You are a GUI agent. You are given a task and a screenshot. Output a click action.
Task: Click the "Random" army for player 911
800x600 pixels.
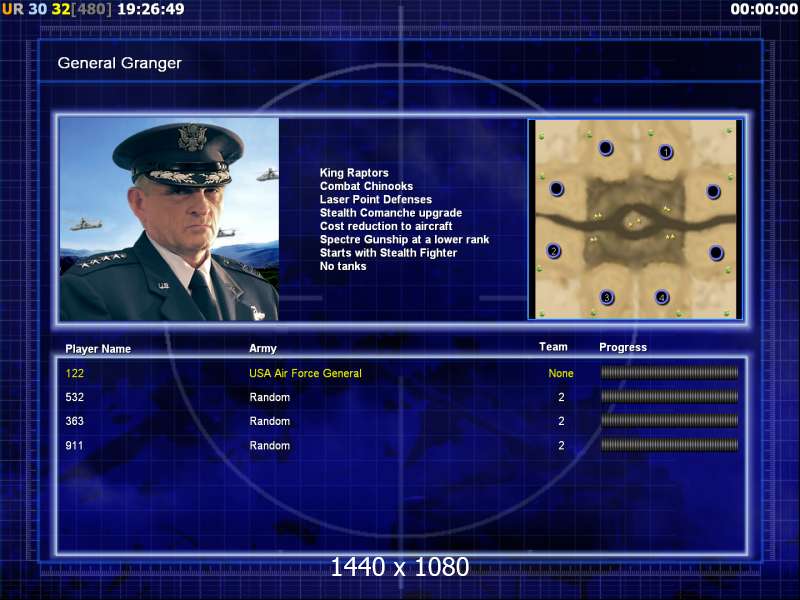(269, 445)
